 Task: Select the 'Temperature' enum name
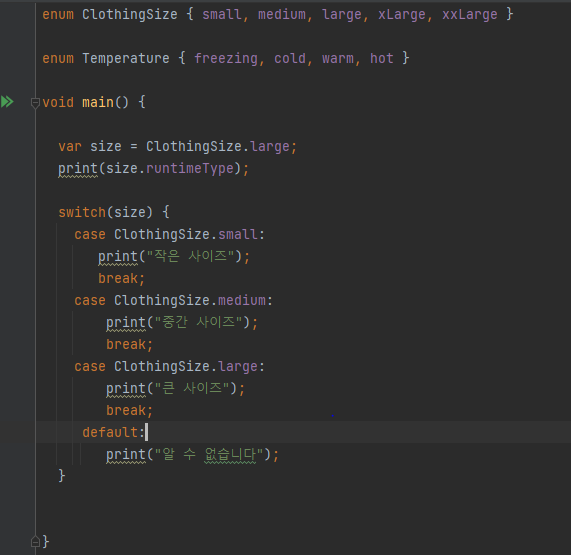[126, 58]
